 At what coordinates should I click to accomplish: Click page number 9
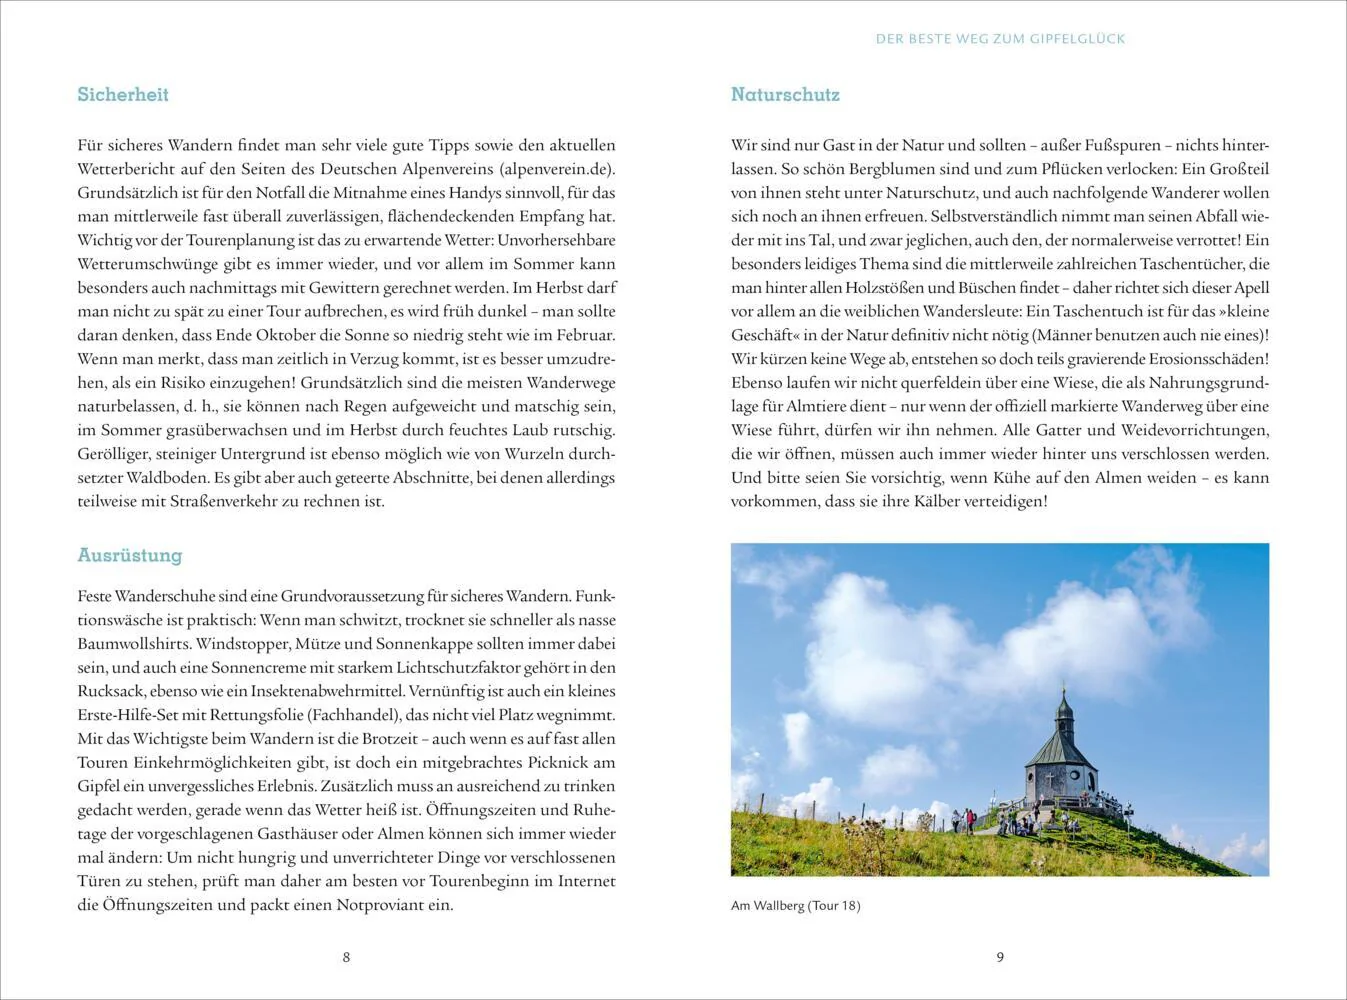1000,957
